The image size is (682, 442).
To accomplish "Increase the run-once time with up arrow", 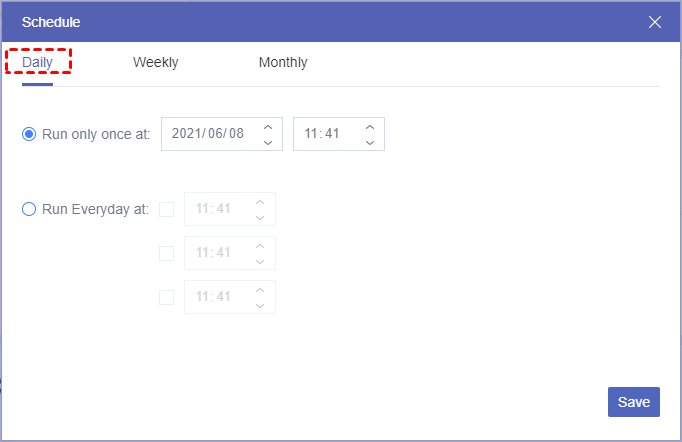I will coord(370,127).
